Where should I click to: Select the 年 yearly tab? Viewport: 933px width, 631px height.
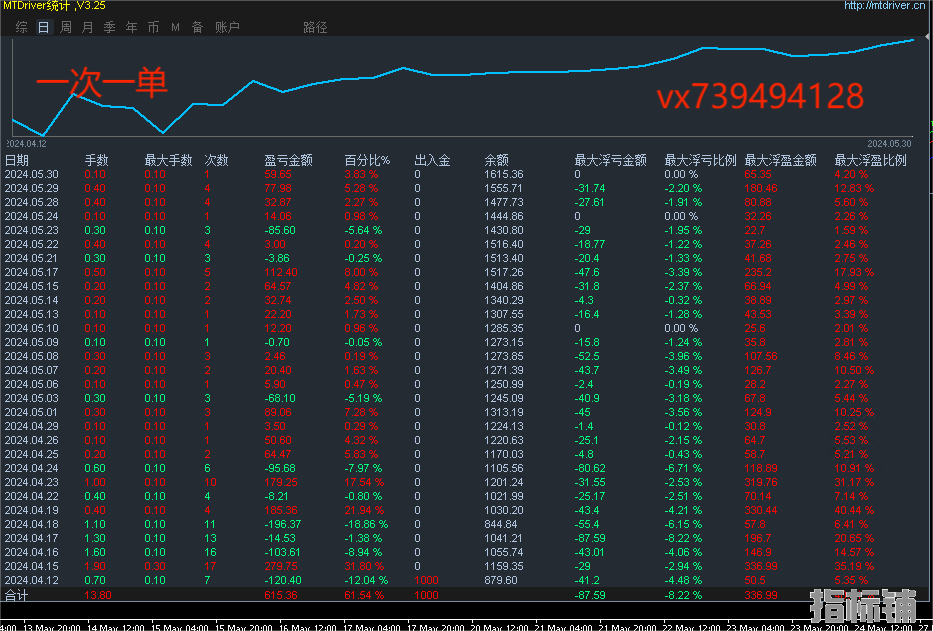[x=131, y=27]
